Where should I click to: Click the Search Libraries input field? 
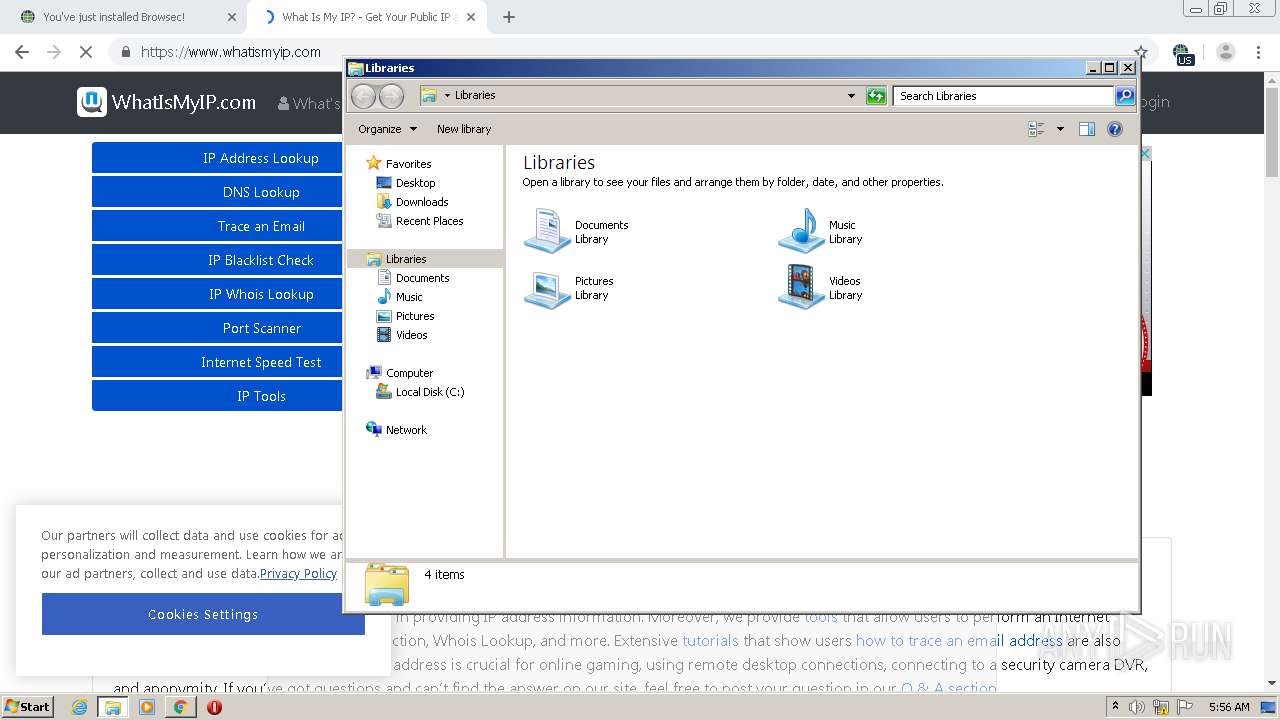[x=1003, y=96]
